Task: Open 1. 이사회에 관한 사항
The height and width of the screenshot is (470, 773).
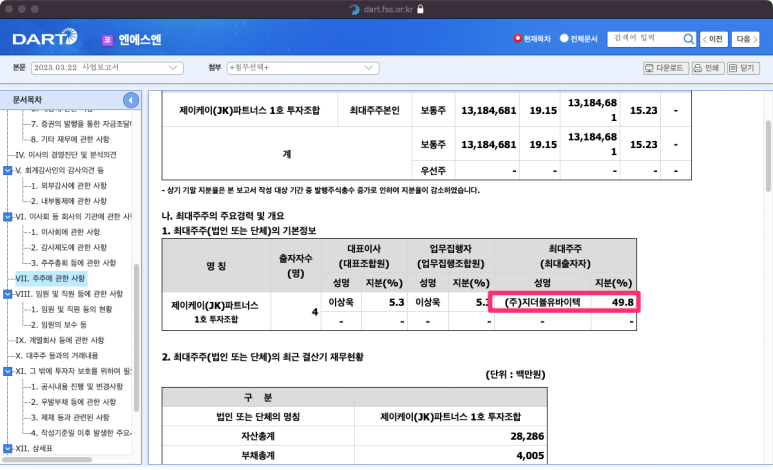Action: (65, 232)
